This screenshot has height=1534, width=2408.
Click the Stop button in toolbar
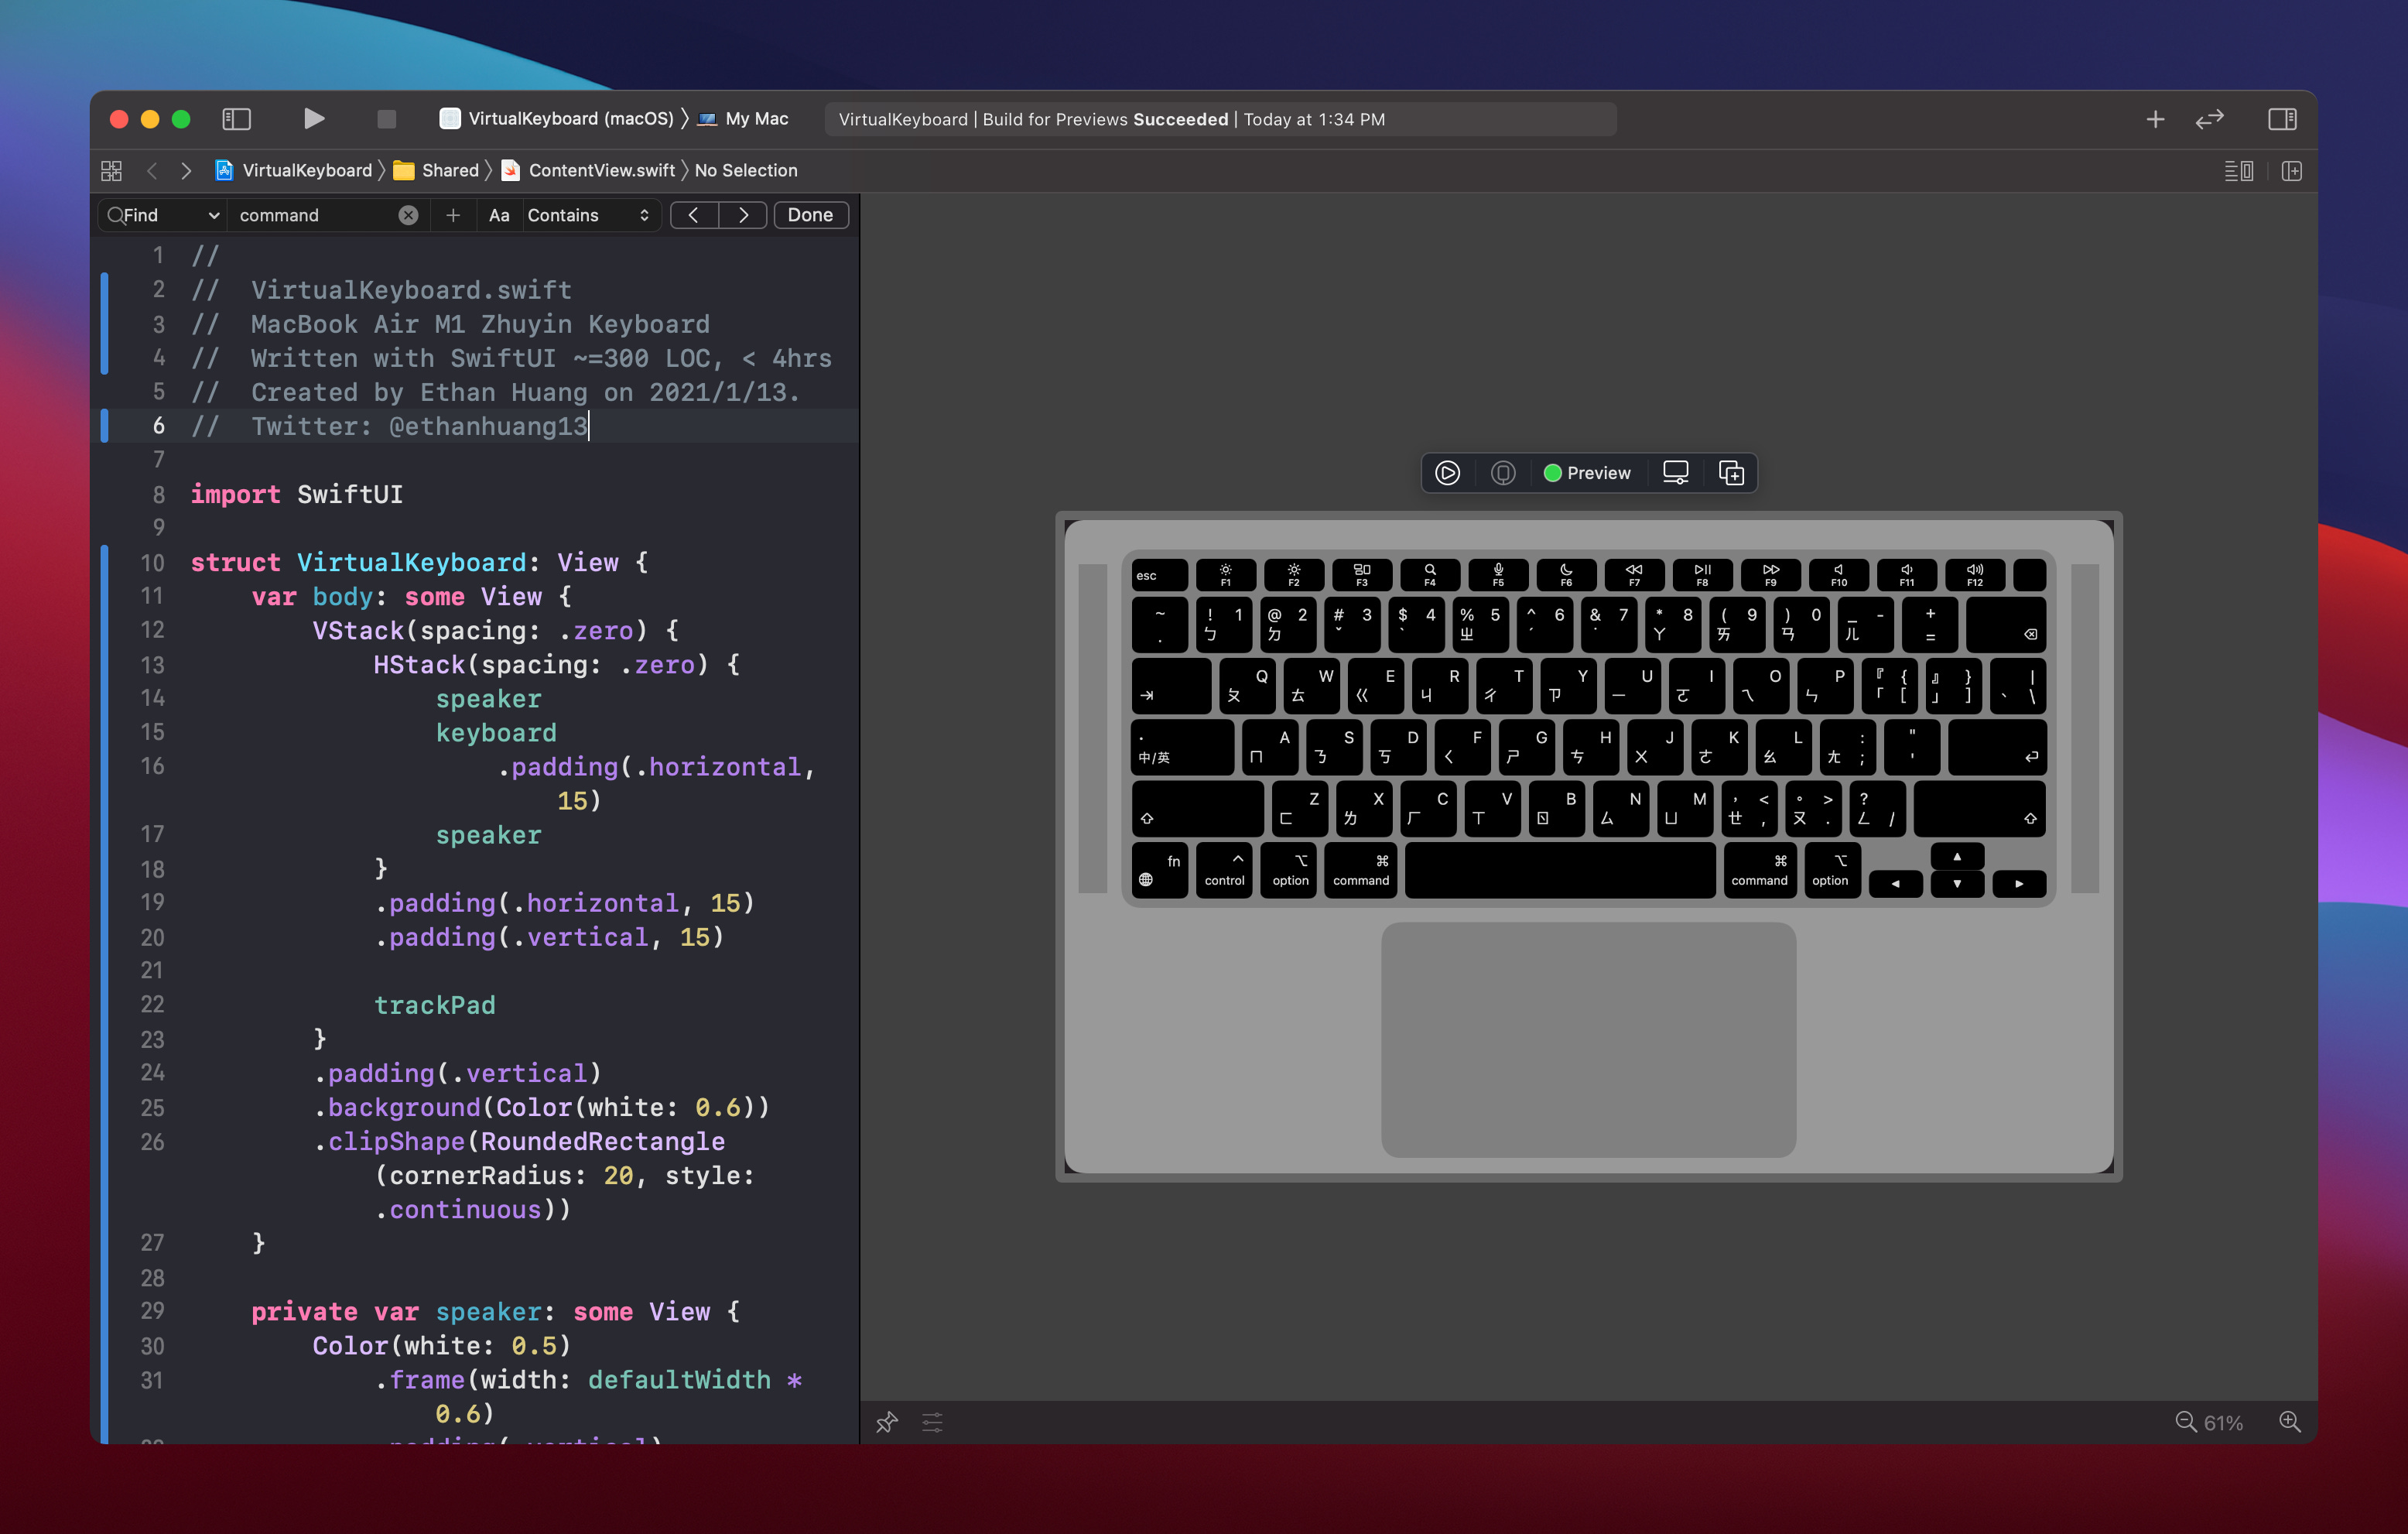click(x=386, y=119)
